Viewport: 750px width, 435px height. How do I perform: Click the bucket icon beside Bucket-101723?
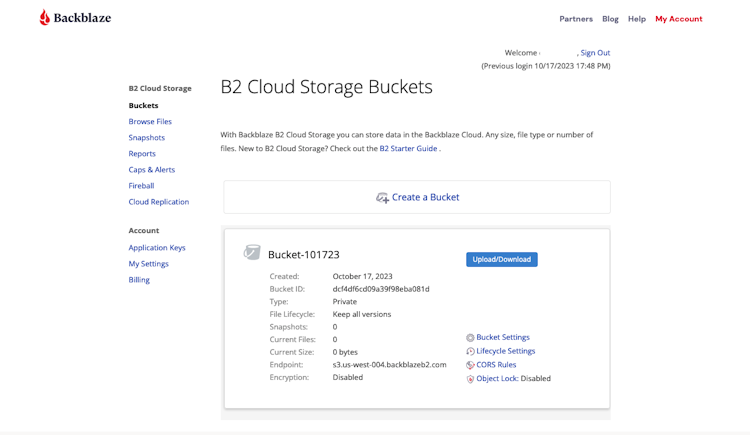[x=252, y=253]
